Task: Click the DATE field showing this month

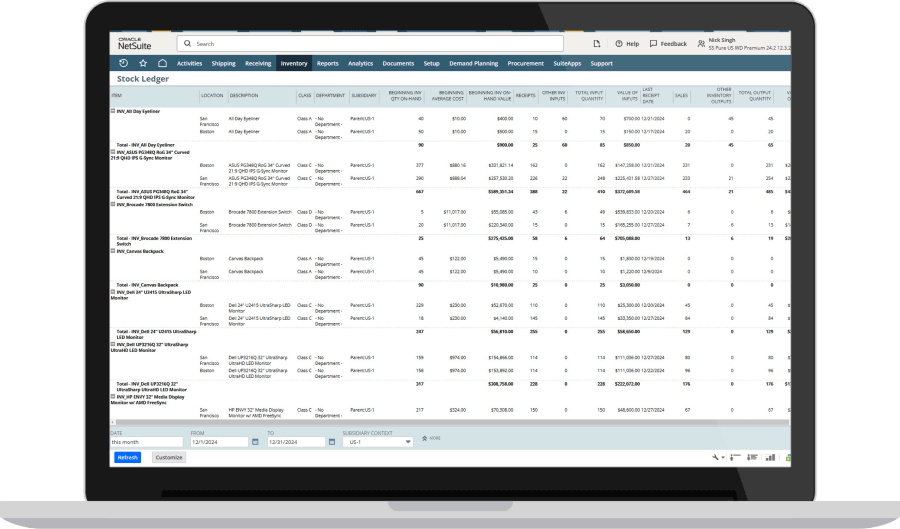Action: coord(146,442)
